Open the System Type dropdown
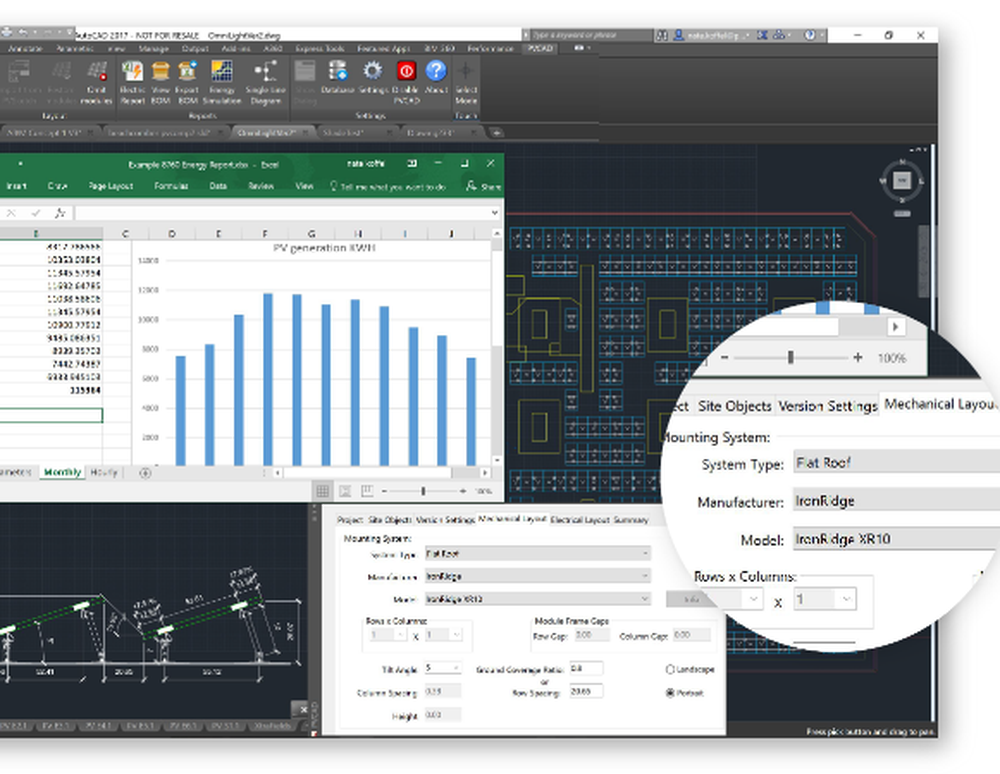 coord(538,553)
